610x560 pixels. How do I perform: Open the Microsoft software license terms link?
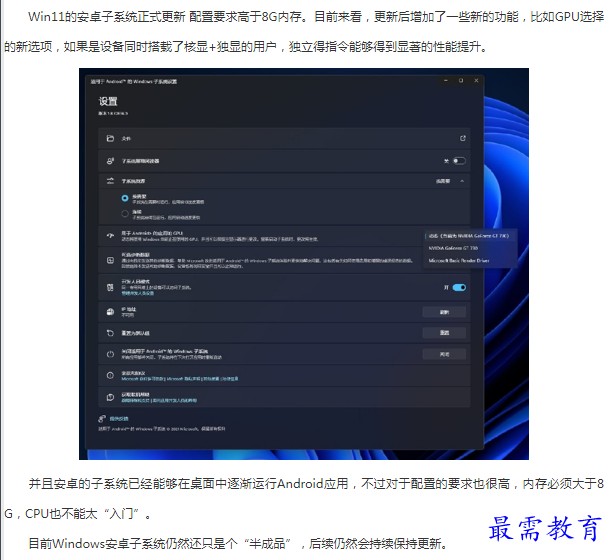click(143, 379)
